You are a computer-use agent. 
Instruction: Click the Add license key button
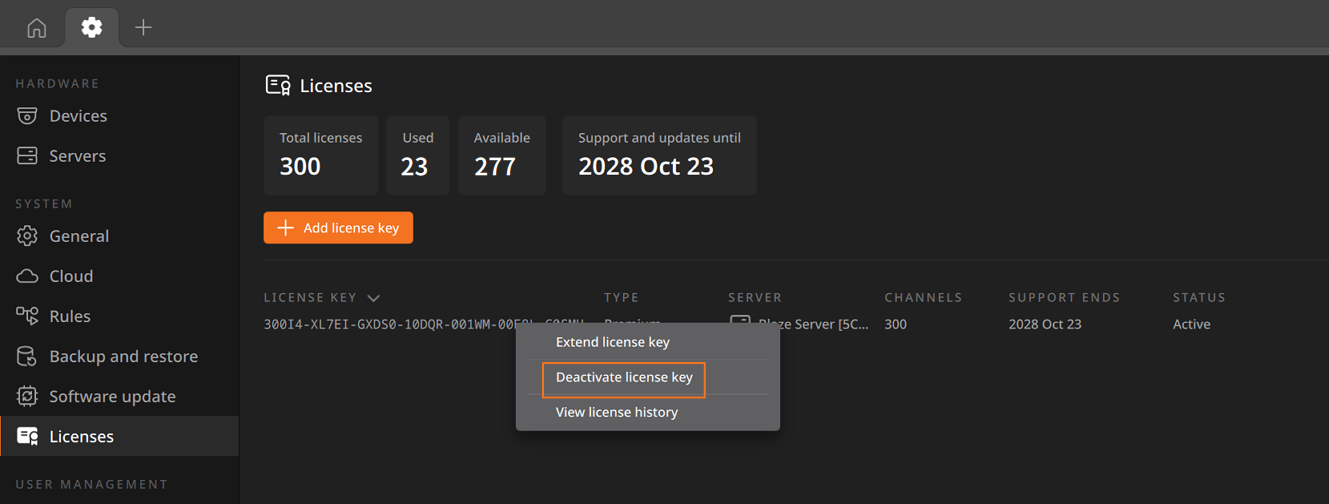338,228
